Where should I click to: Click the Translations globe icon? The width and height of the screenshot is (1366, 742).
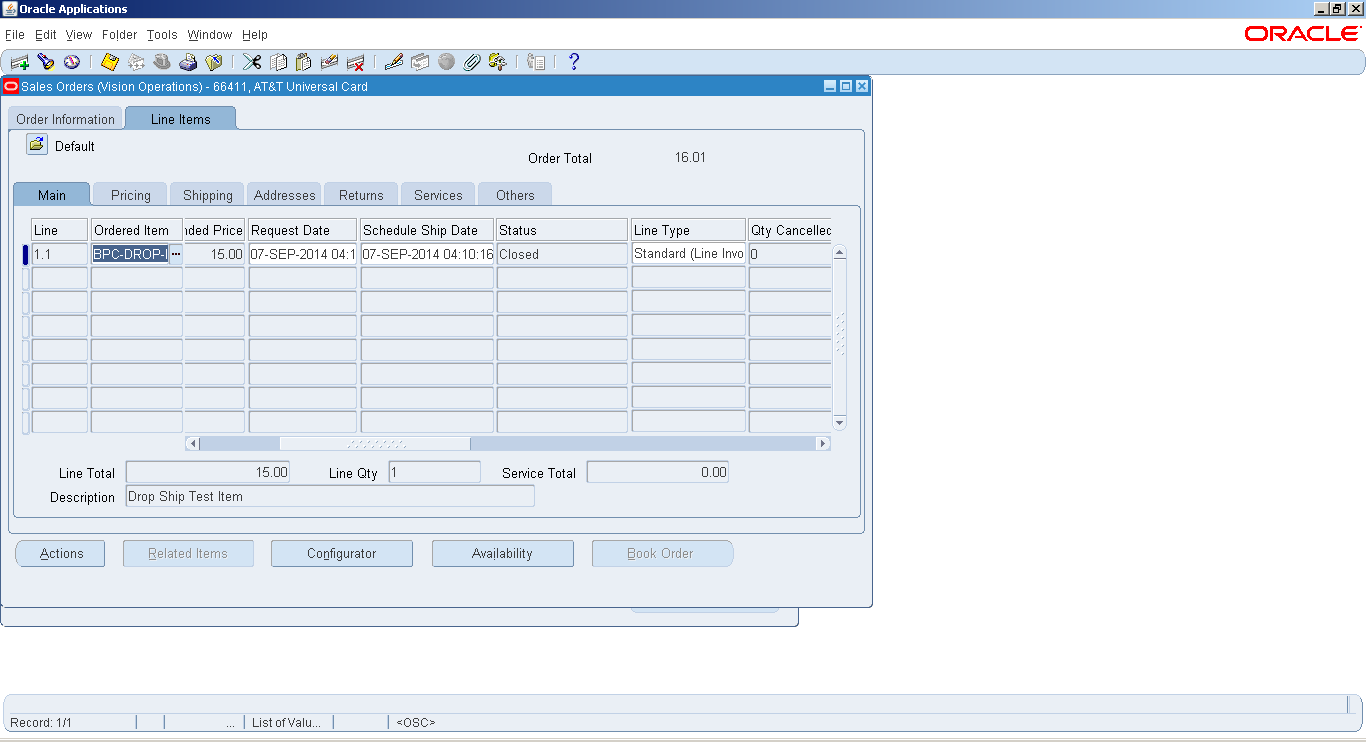pos(445,61)
